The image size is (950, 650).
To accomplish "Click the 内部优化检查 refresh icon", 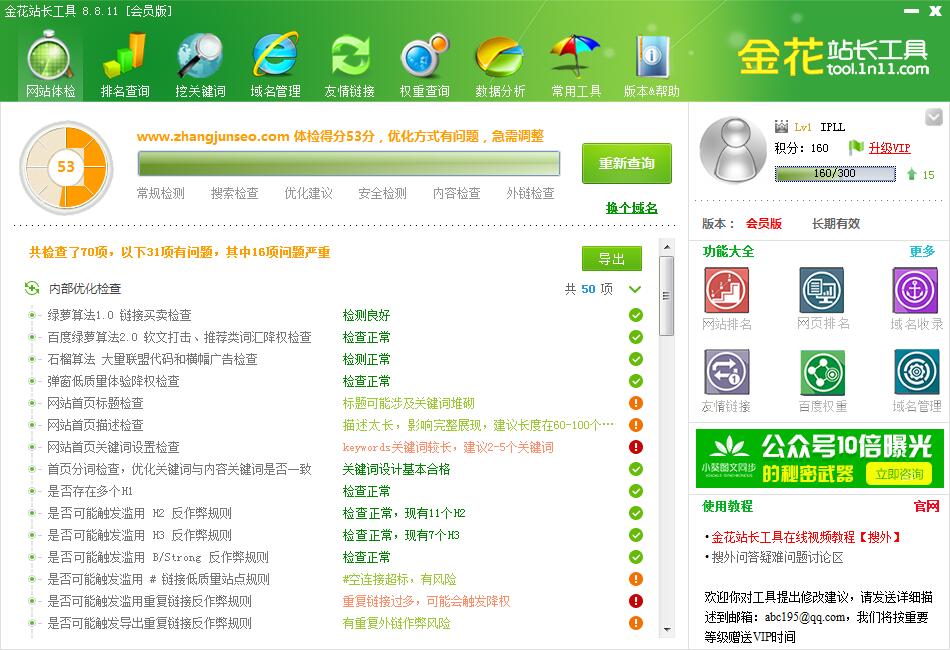I will click(x=32, y=288).
